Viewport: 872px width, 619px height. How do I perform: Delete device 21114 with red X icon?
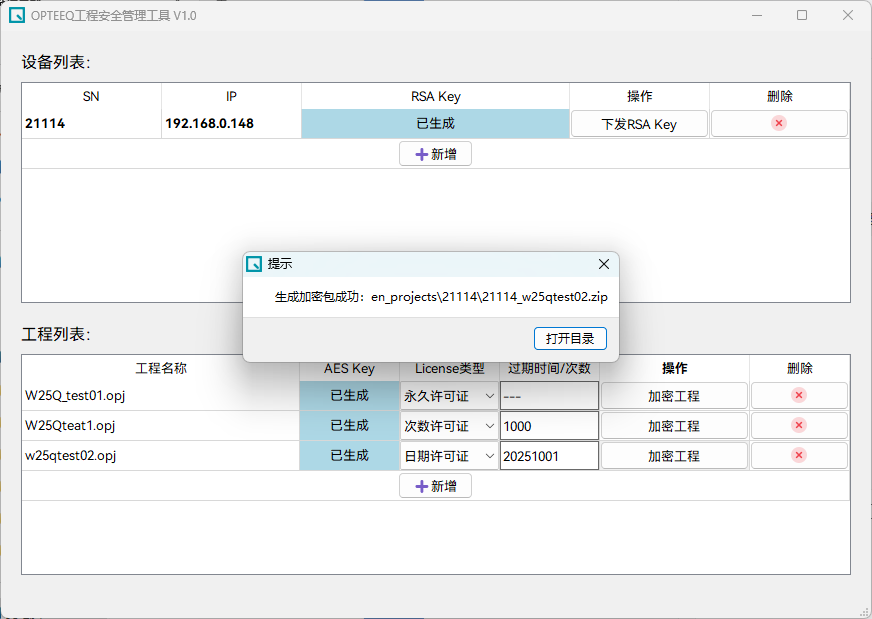[779, 123]
